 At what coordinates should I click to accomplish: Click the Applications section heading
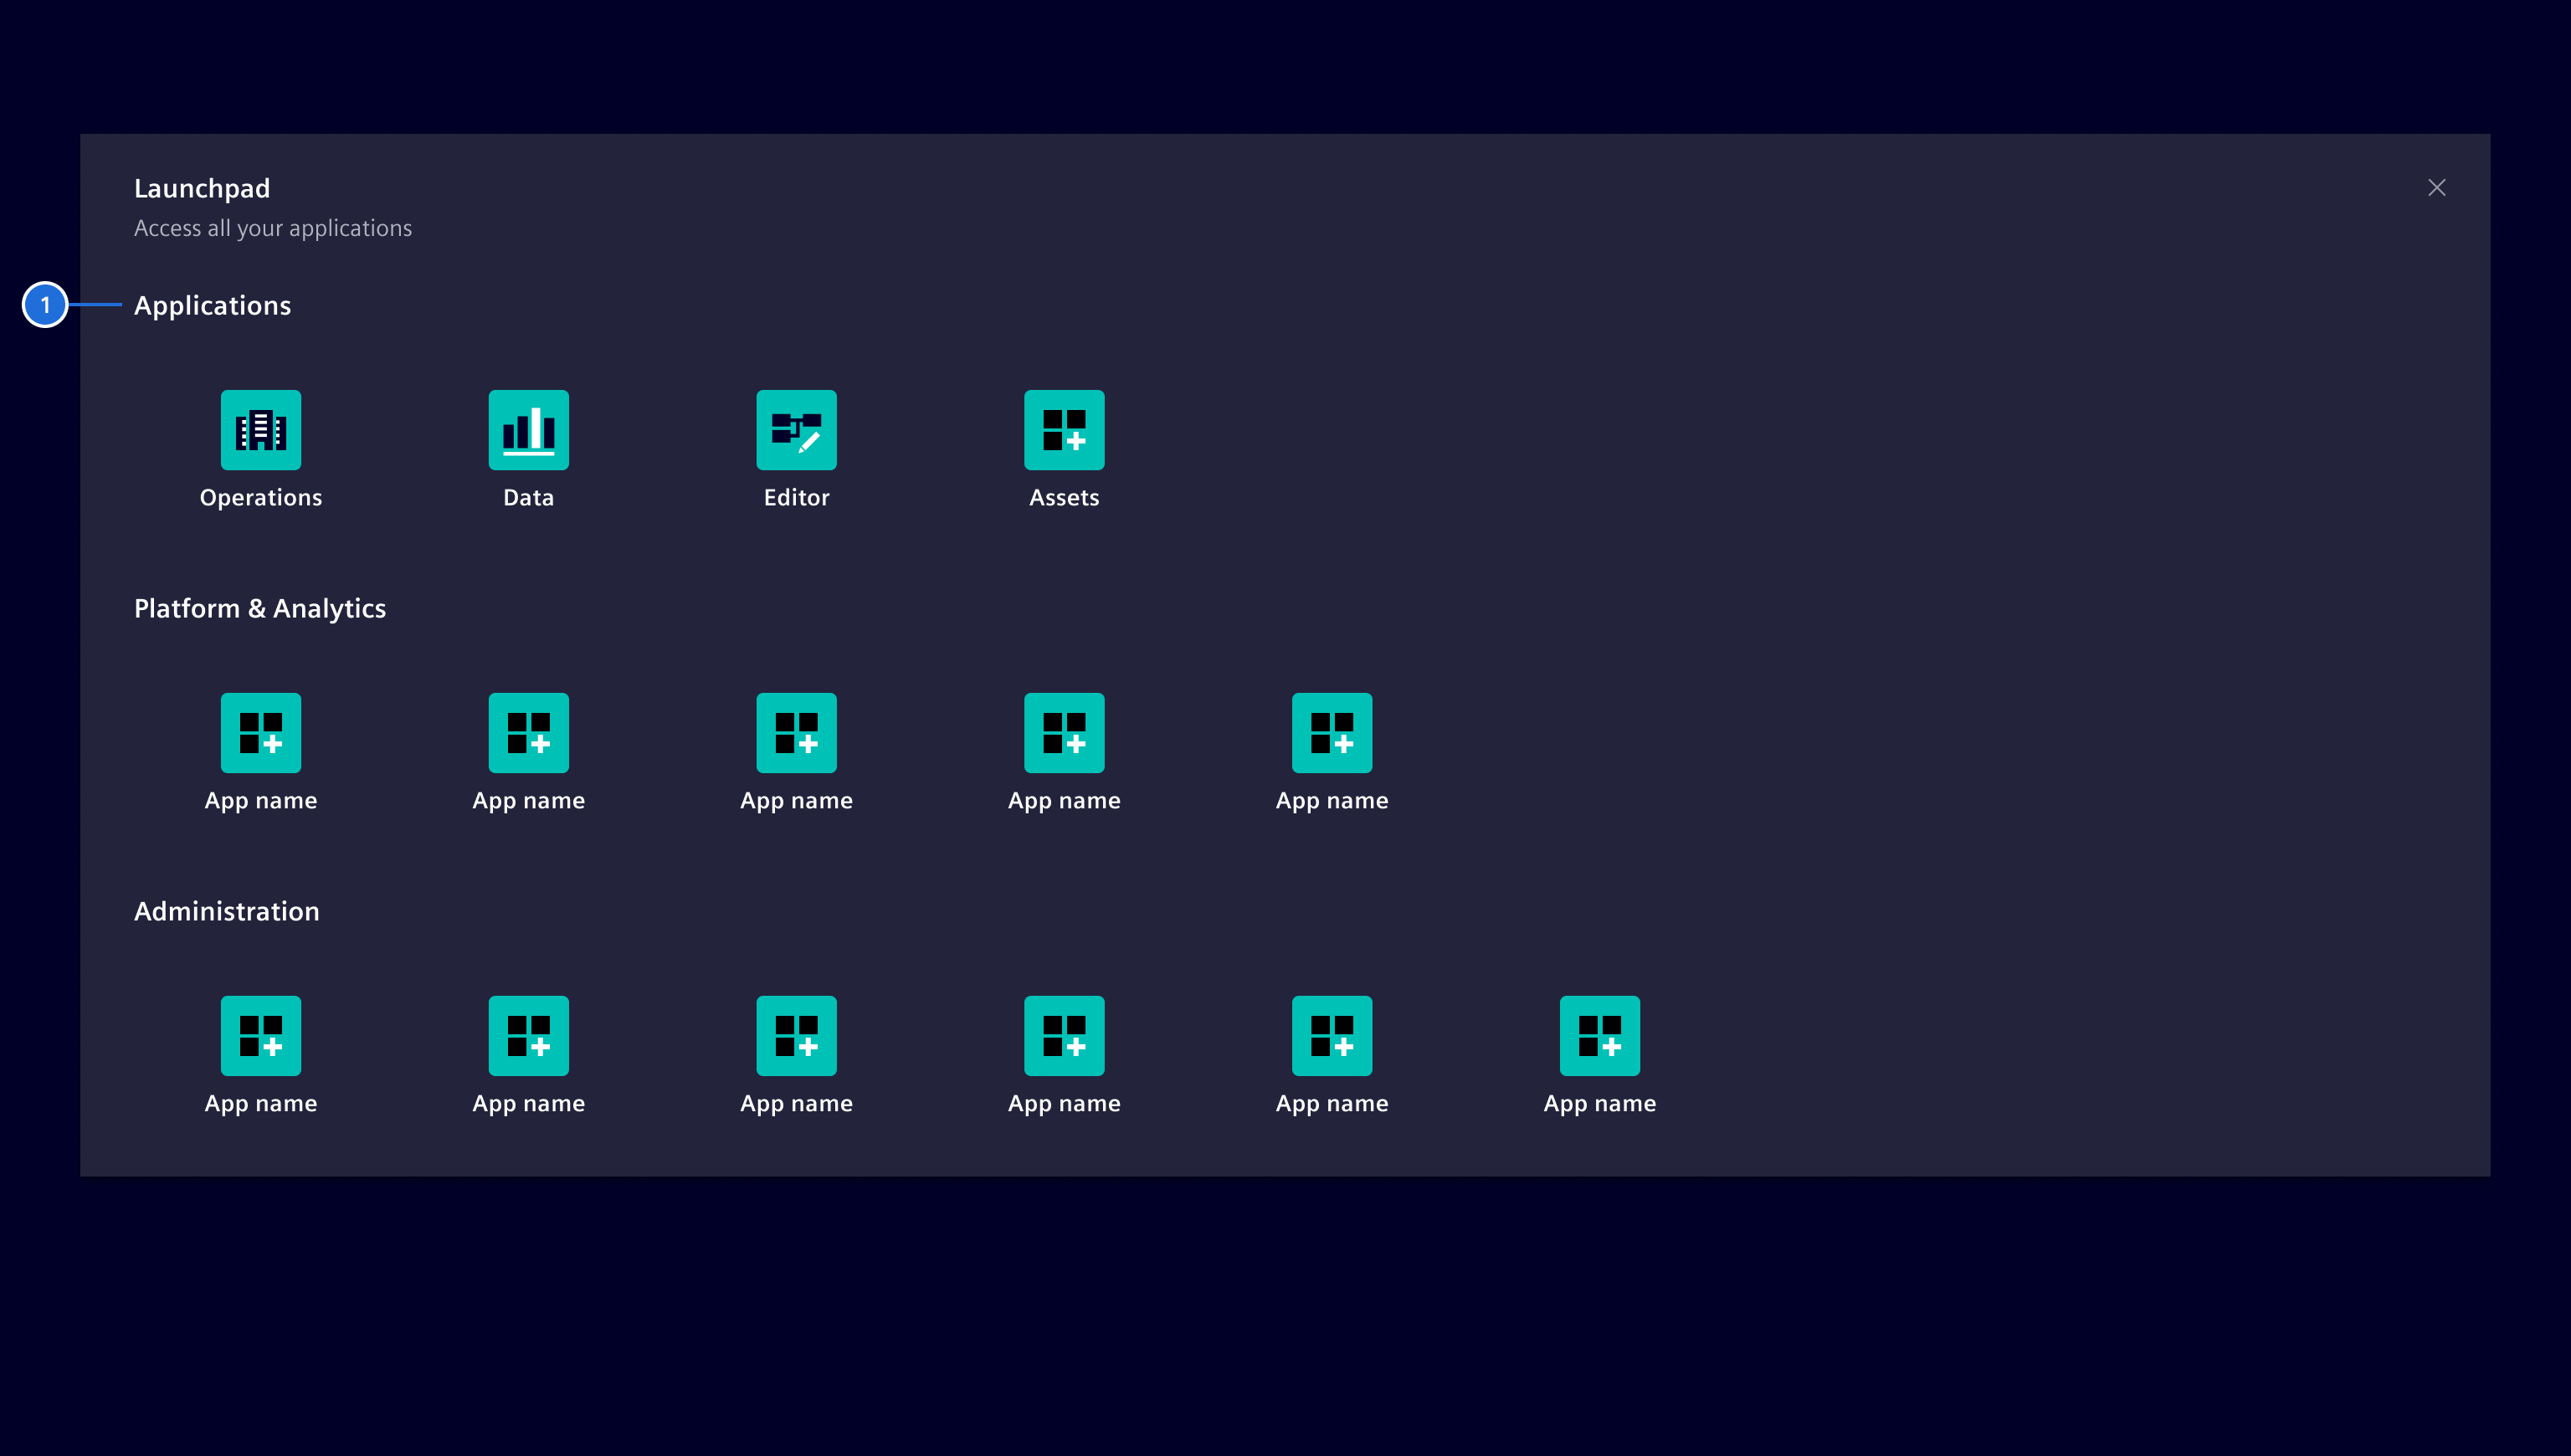click(x=212, y=305)
